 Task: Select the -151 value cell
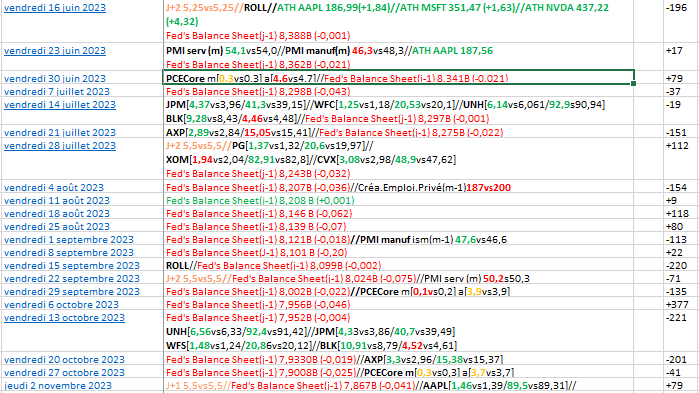point(680,132)
